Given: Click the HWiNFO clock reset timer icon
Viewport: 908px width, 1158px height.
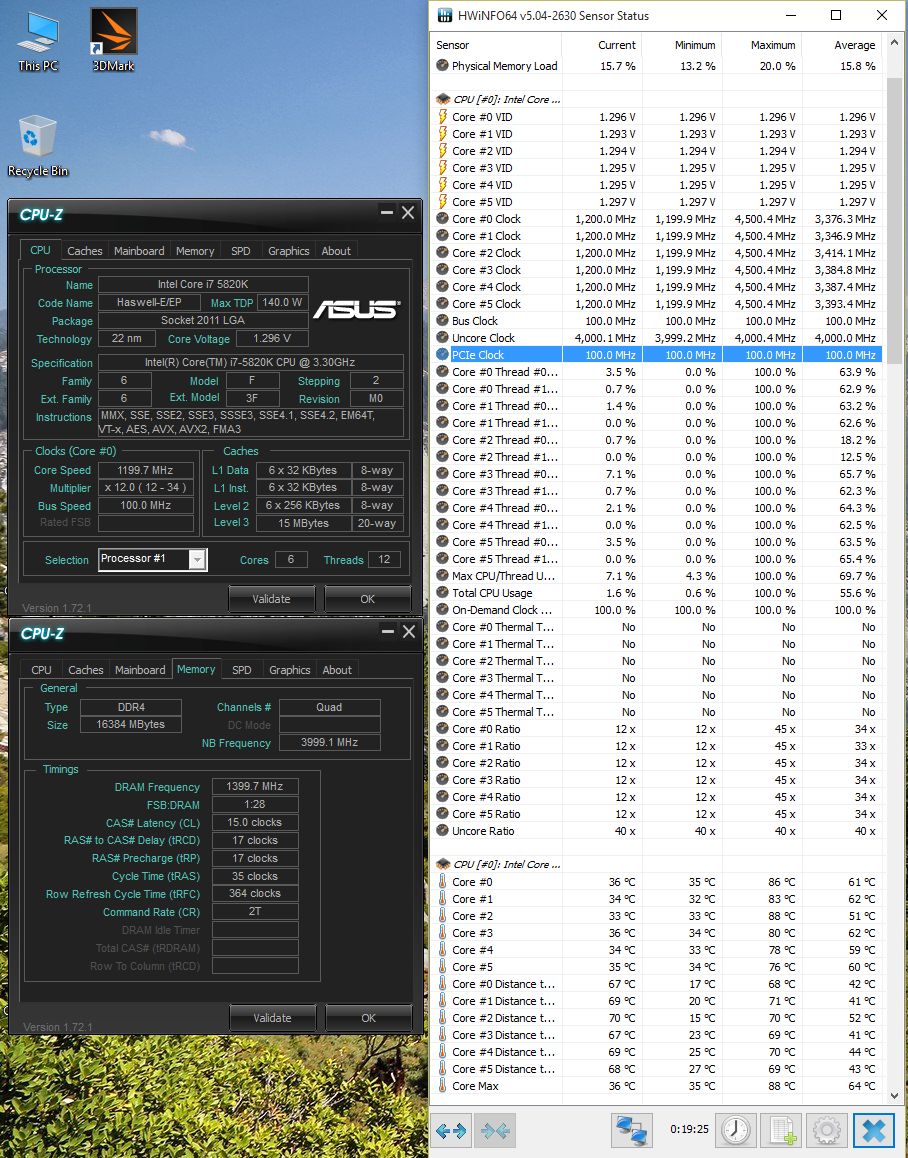Looking at the screenshot, I should pos(735,1130).
